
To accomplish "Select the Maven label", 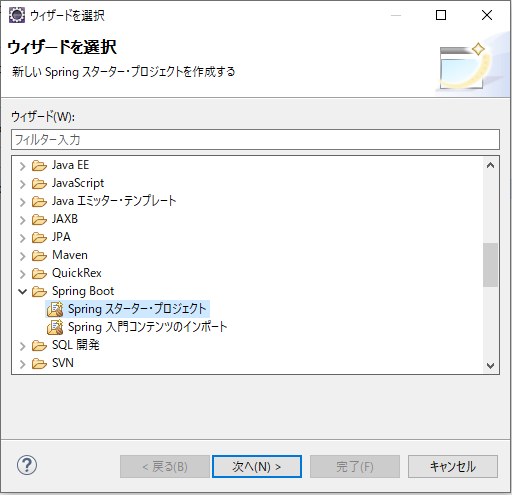I will tap(70, 255).
